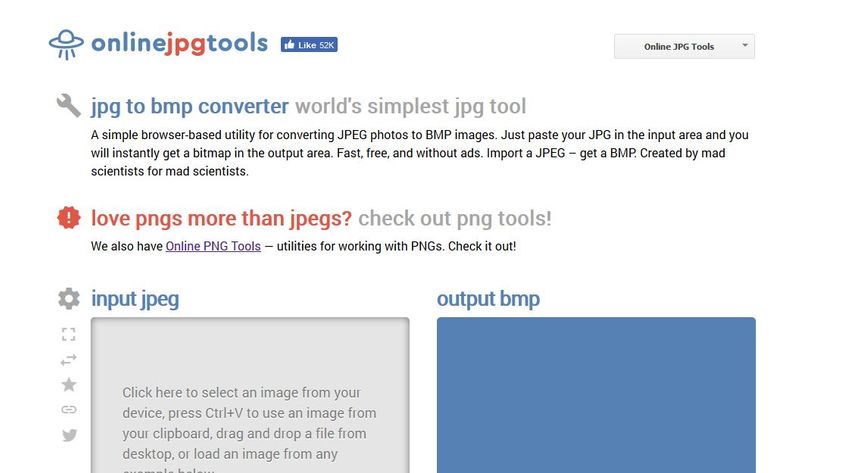The height and width of the screenshot is (473, 850).
Task: Click the 'jpg to bmp converter' heading
Action: [x=190, y=106]
